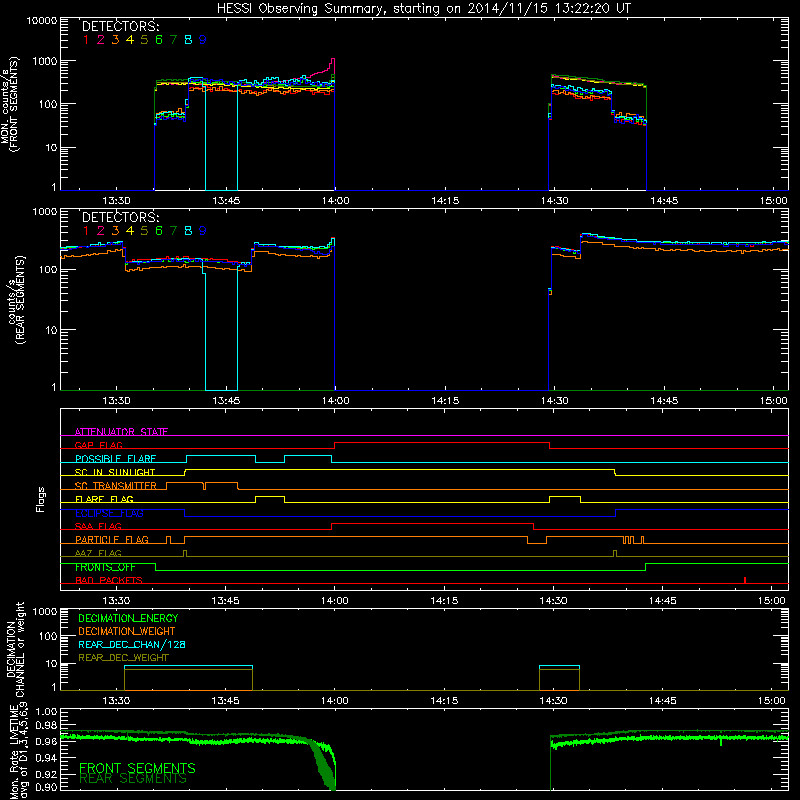This screenshot has height=800, width=800.
Task: Click the DECIMATION_ENERGY legend entry
Action: coord(128,618)
